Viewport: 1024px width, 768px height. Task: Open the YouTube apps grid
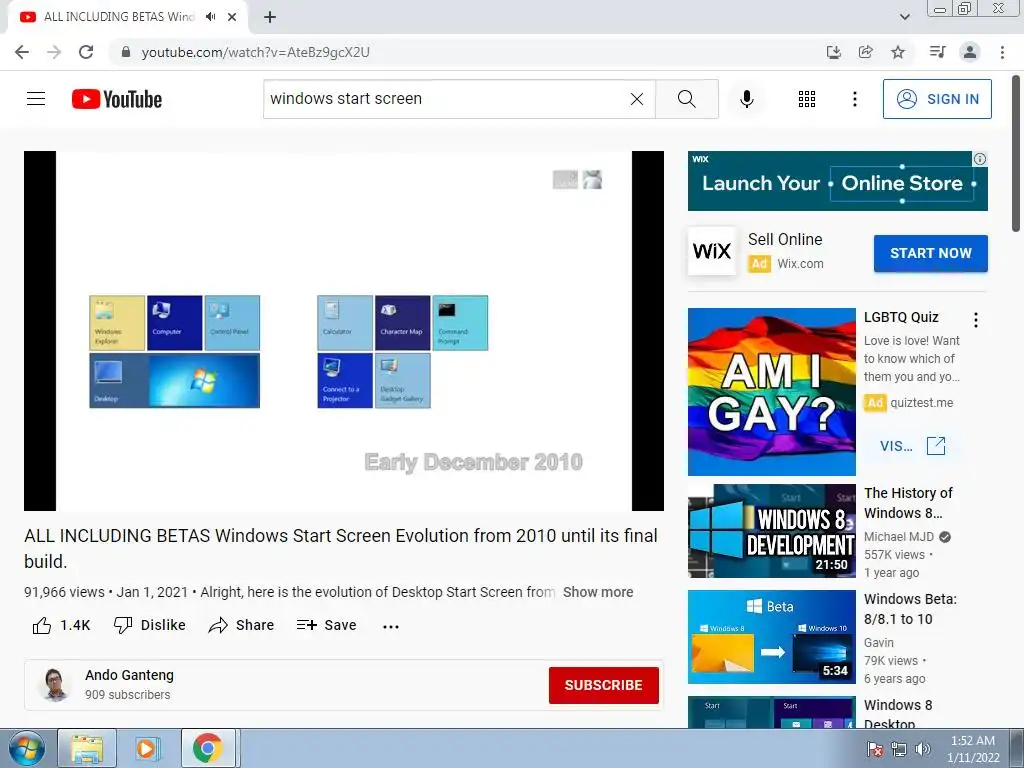click(807, 99)
